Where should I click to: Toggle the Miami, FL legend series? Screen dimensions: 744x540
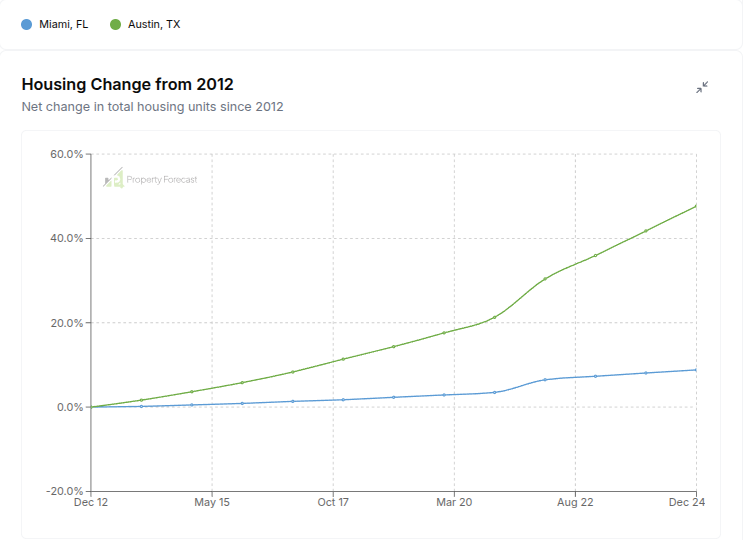[x=55, y=24]
